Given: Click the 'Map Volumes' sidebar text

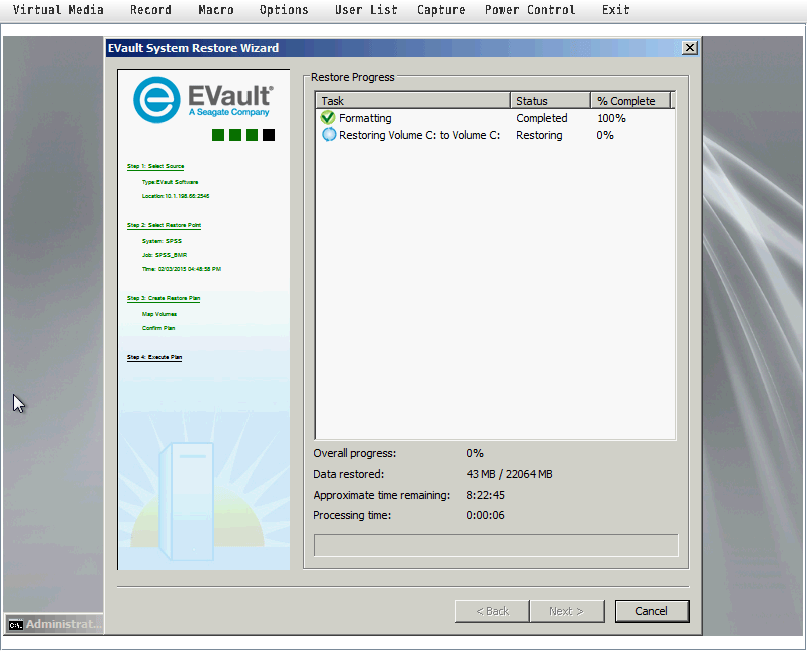Looking at the screenshot, I should tap(159, 314).
